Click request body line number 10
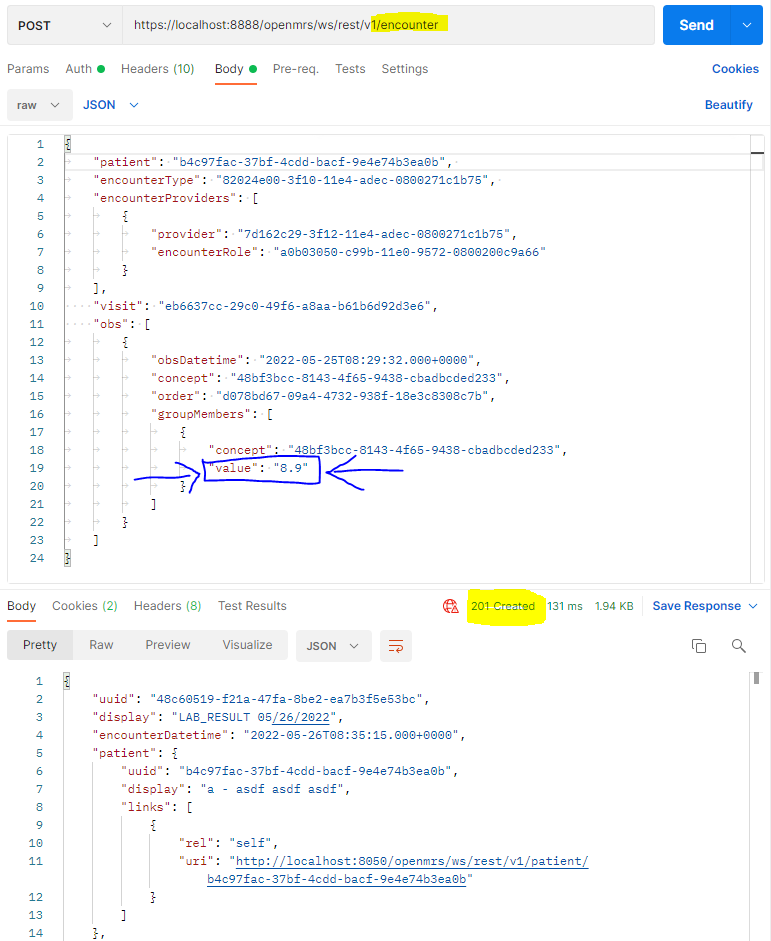Viewport: 771px width, 941px height. pyautogui.click(x=37, y=306)
